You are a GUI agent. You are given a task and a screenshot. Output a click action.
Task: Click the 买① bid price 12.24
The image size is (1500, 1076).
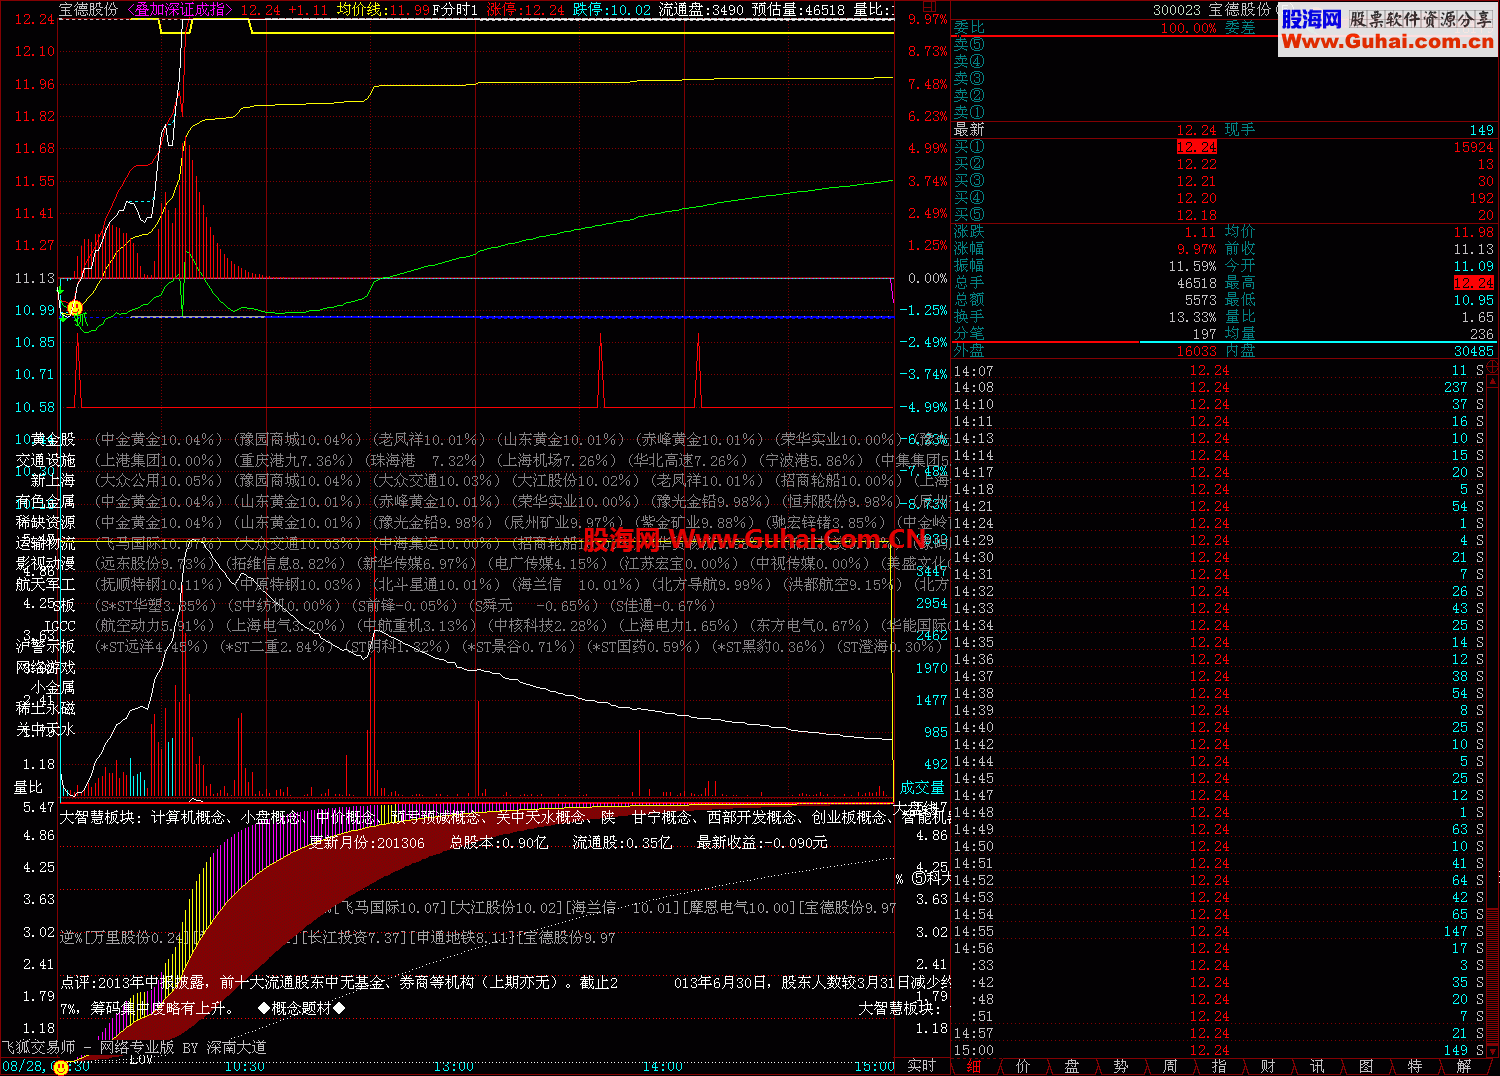[1196, 147]
